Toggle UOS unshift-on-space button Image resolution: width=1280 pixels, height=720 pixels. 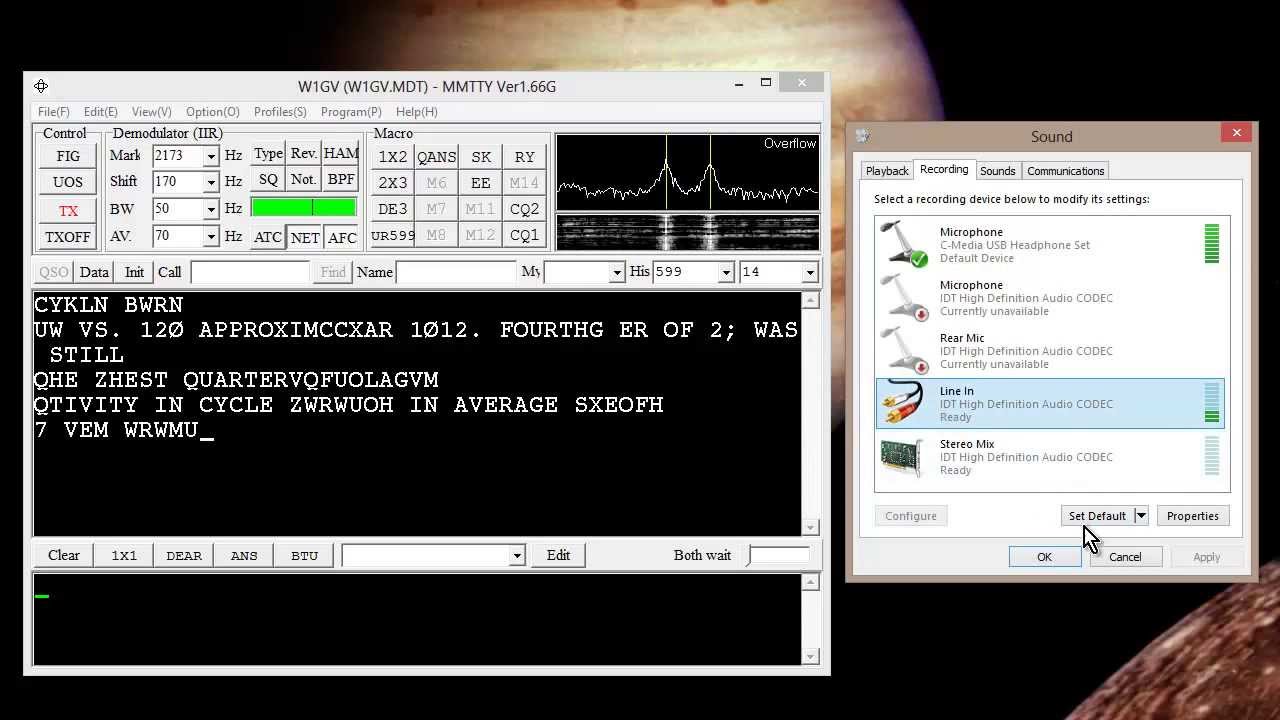coord(68,182)
